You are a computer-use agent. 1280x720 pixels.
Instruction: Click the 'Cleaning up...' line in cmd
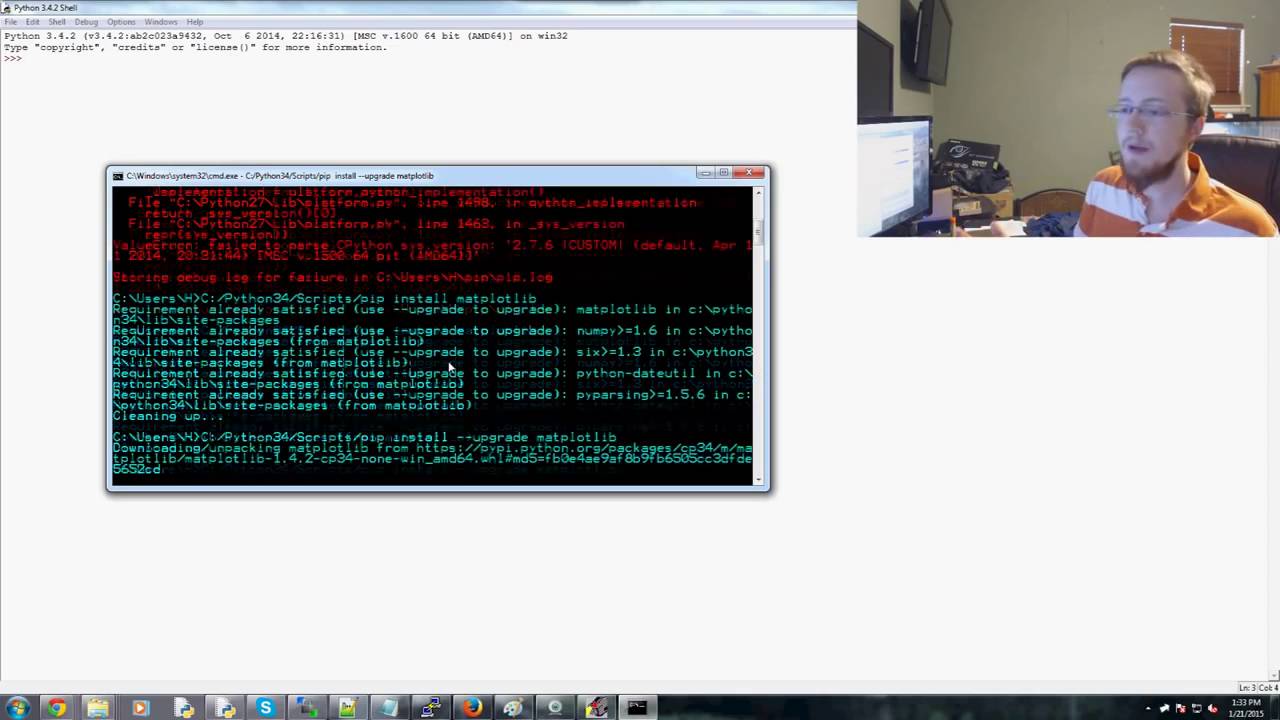[167, 416]
